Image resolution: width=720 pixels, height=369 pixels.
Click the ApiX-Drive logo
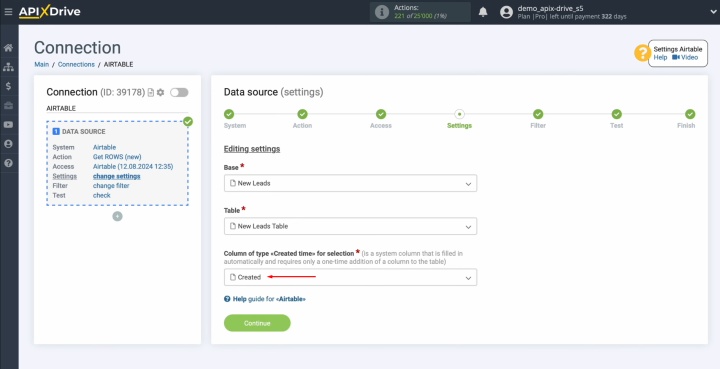(x=50, y=12)
